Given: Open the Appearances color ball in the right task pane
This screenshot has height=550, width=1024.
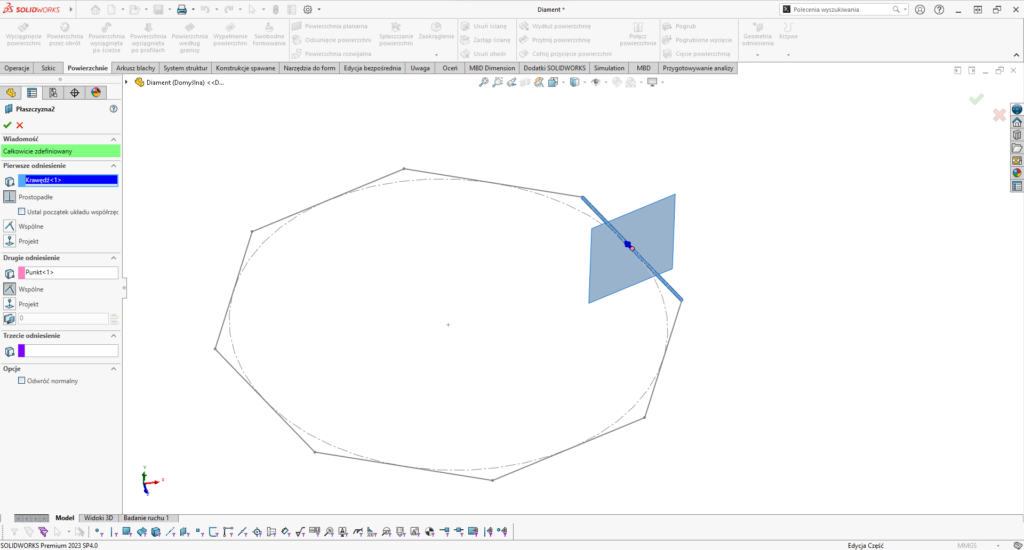Looking at the screenshot, I should pyautogui.click(x=1017, y=172).
